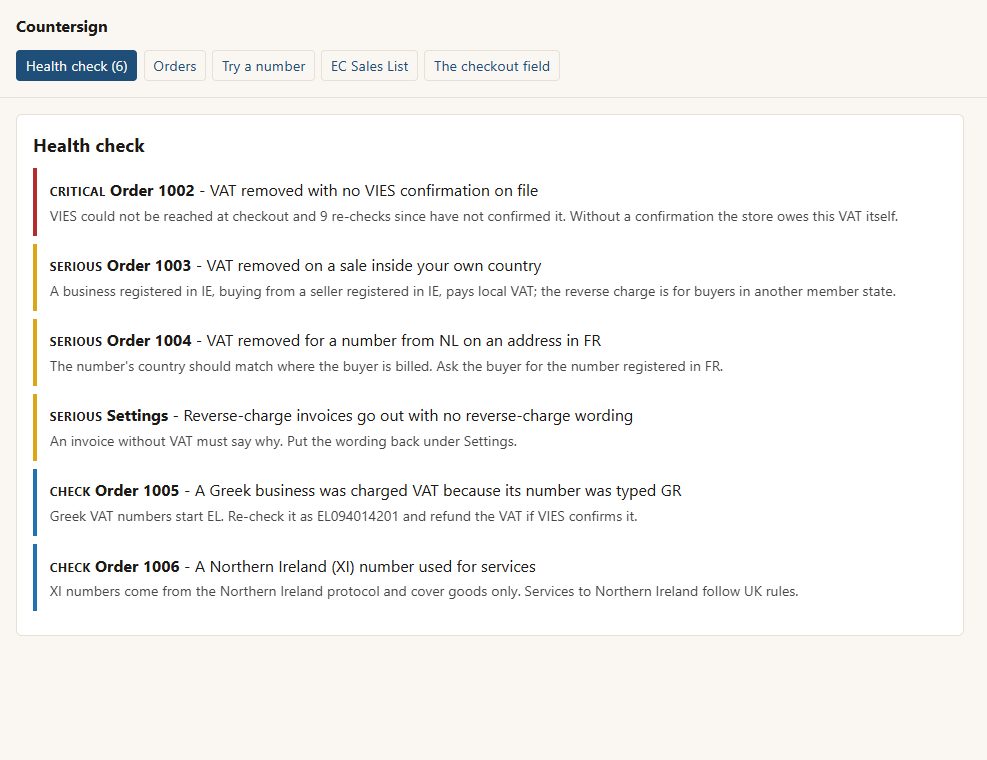Go to the EC Sales List tab

point(369,66)
